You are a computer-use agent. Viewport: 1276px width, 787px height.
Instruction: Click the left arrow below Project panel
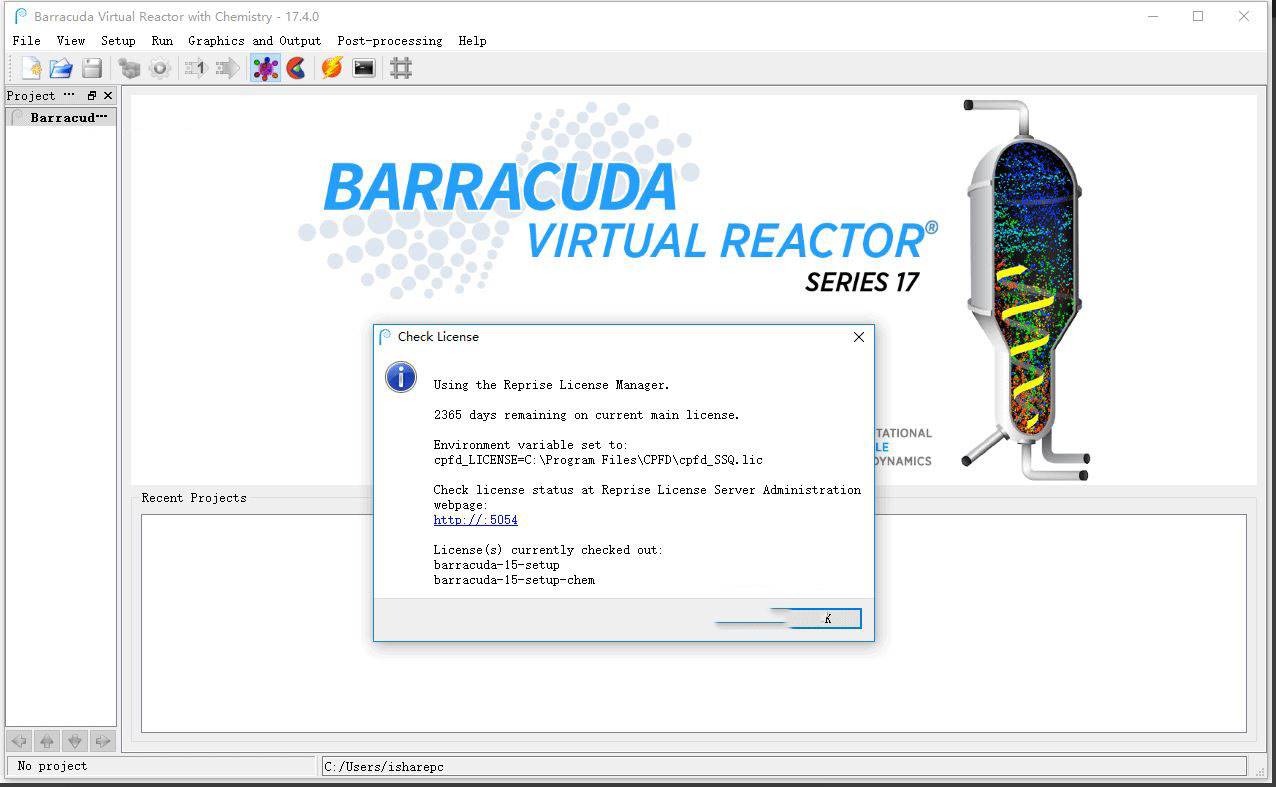pos(19,741)
